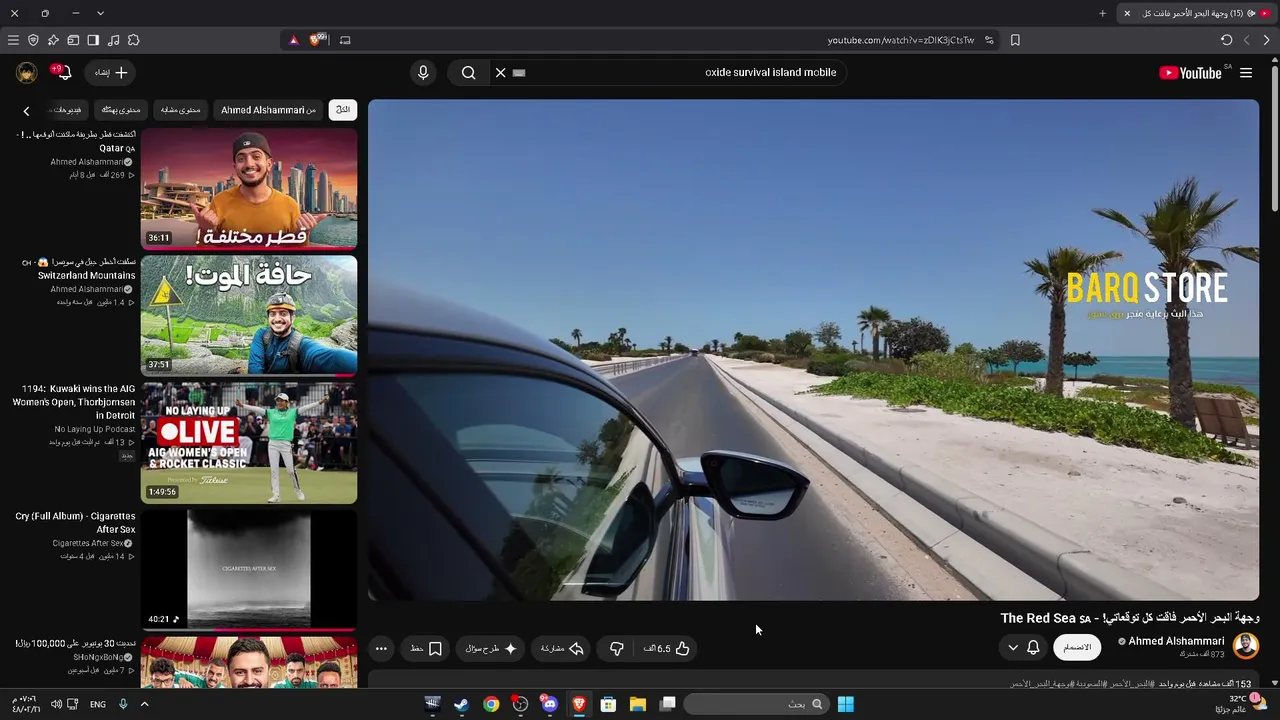The image size is (1280, 720).
Task: Open the YouTube guide hamburger menu
Action: [x=1246, y=73]
